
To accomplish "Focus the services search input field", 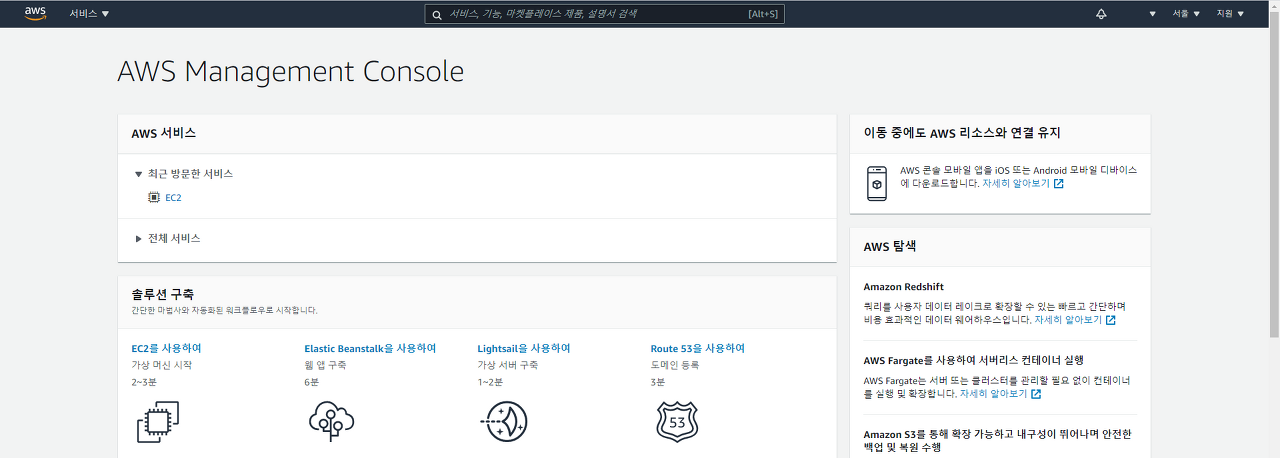I will point(604,14).
